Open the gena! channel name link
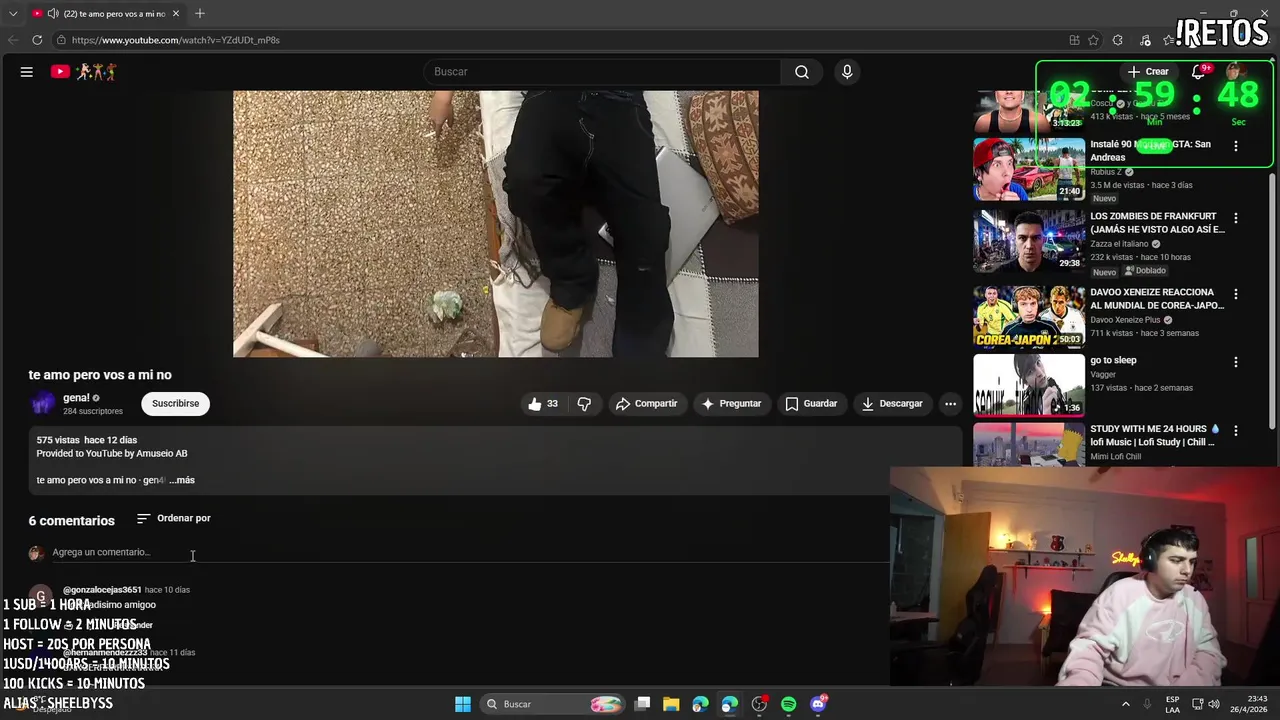The image size is (1280, 720). click(76, 398)
